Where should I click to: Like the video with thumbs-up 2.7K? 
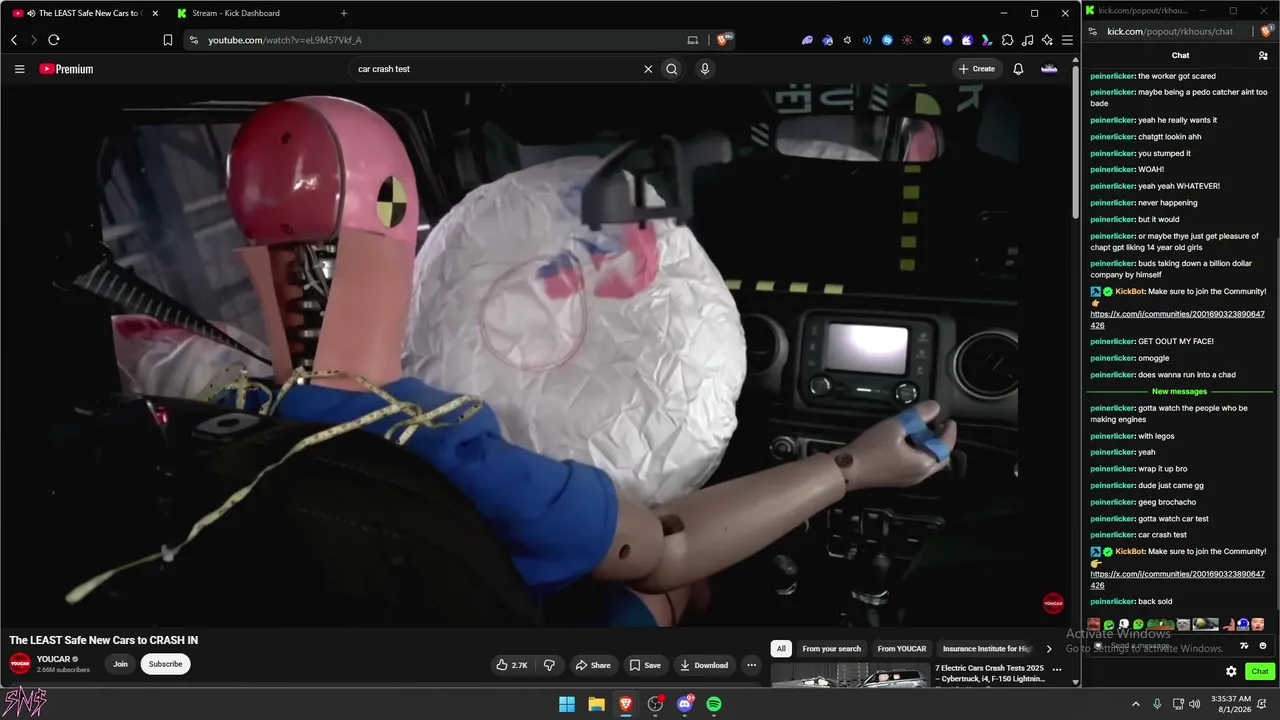512,665
